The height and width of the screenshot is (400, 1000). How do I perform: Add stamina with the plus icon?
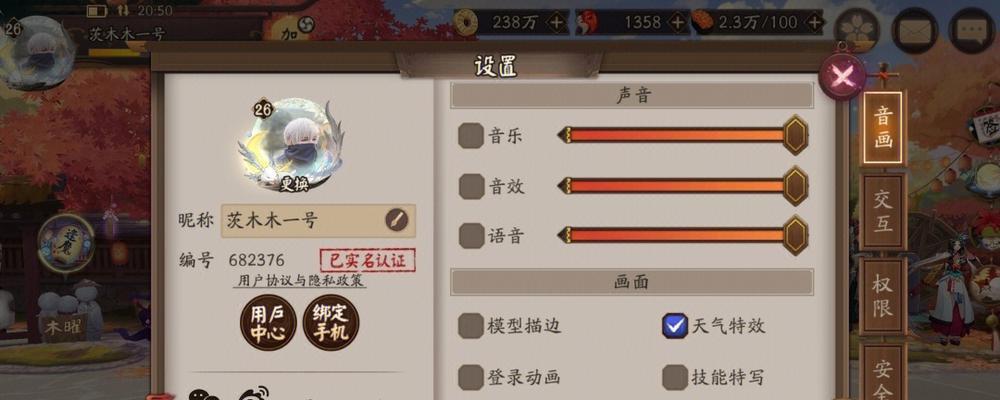814,23
